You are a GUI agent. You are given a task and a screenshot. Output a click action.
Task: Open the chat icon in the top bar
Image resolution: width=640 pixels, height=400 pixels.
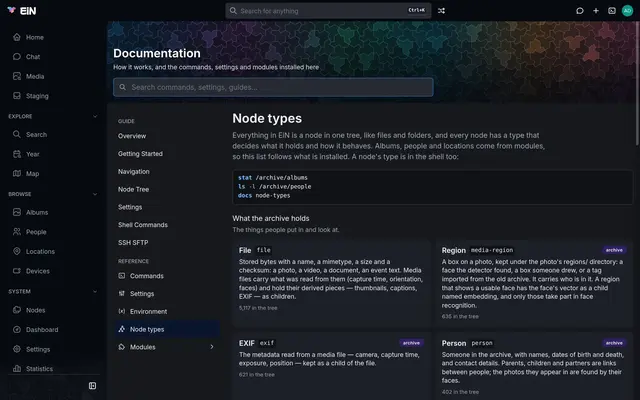coord(580,11)
